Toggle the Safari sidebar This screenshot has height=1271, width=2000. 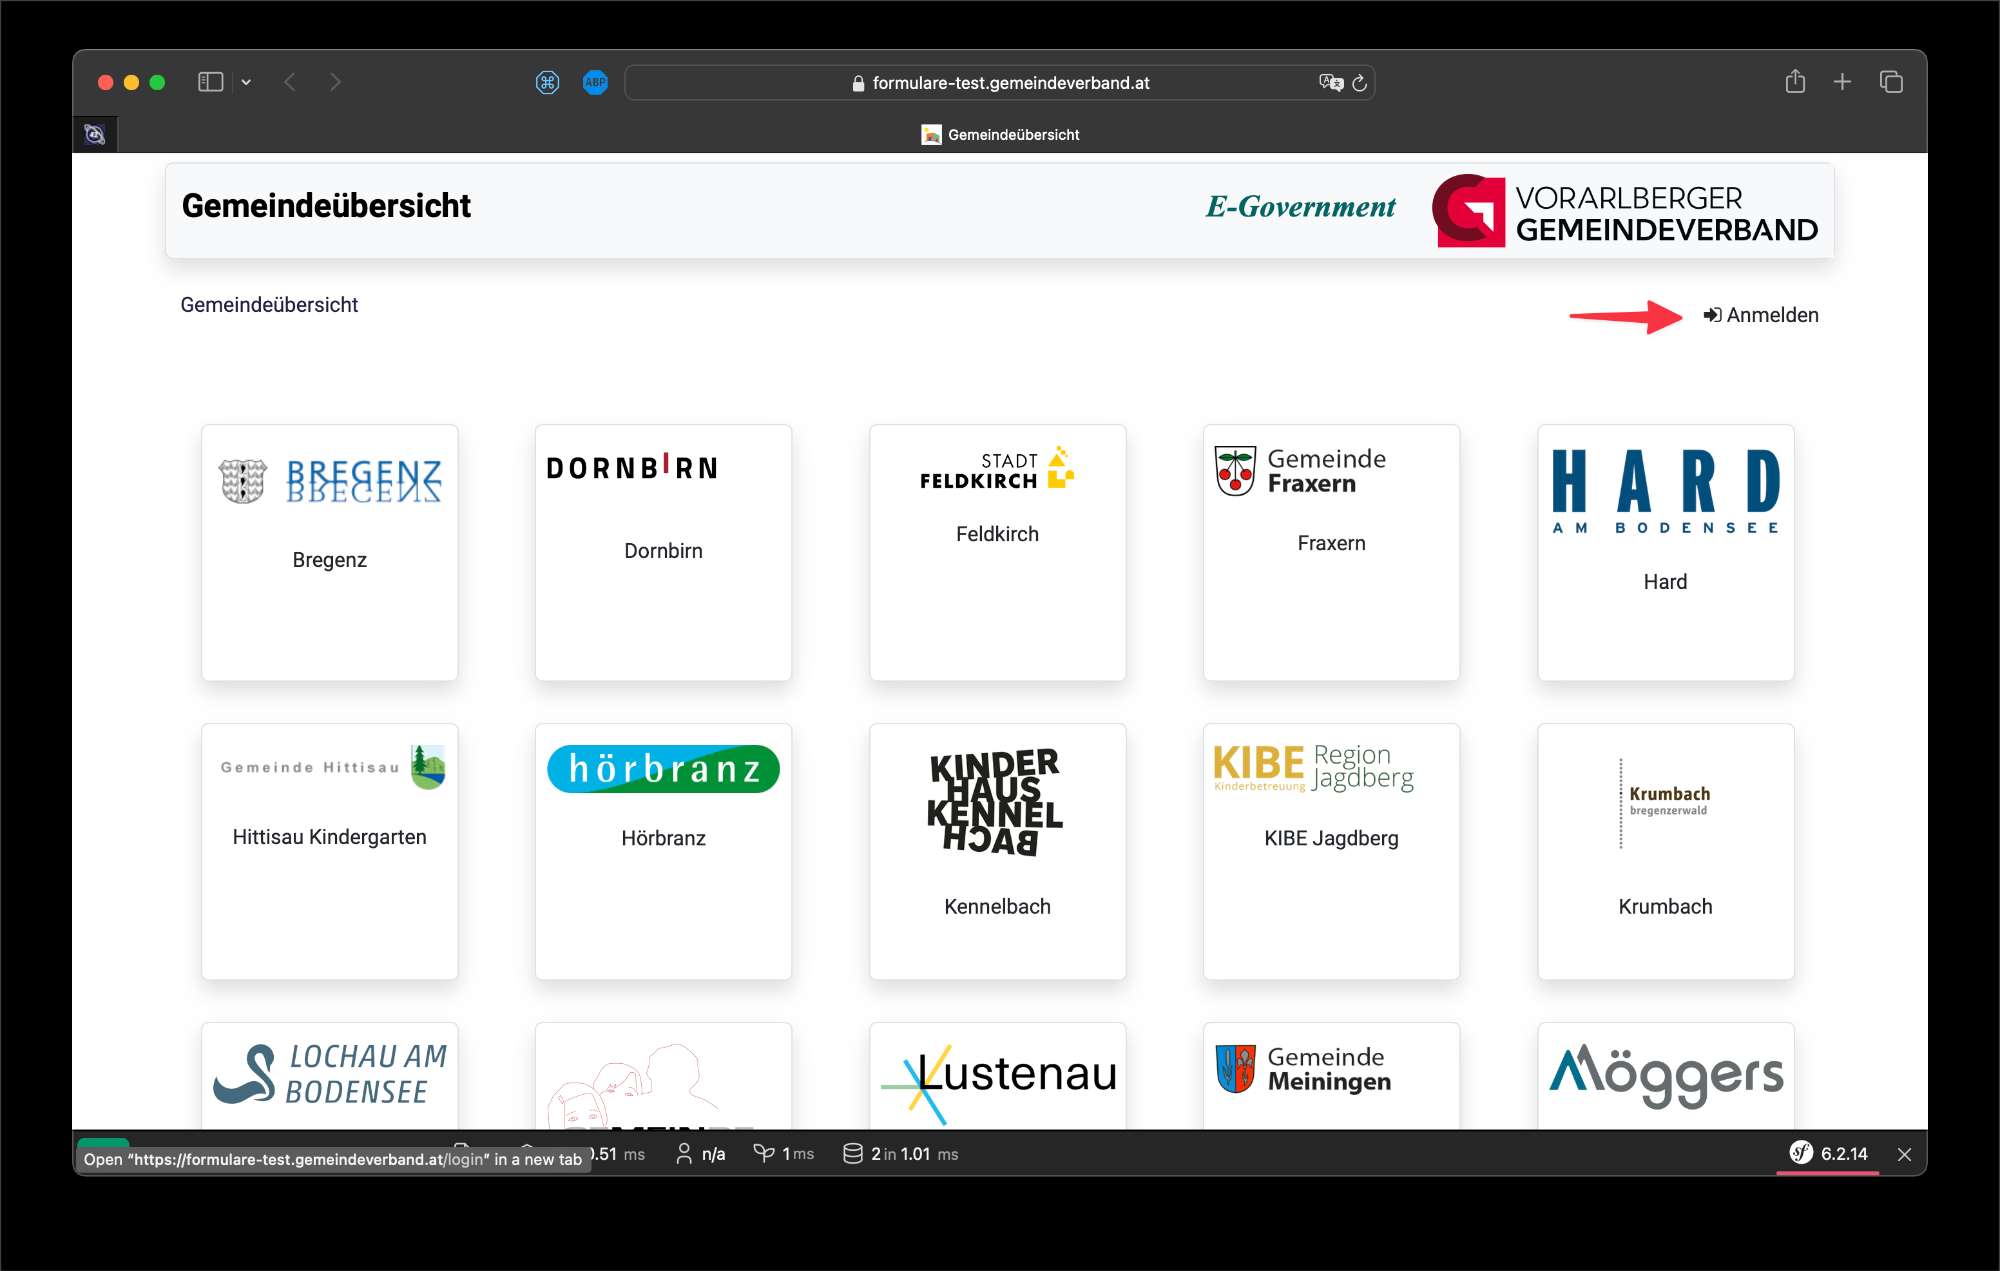[210, 82]
